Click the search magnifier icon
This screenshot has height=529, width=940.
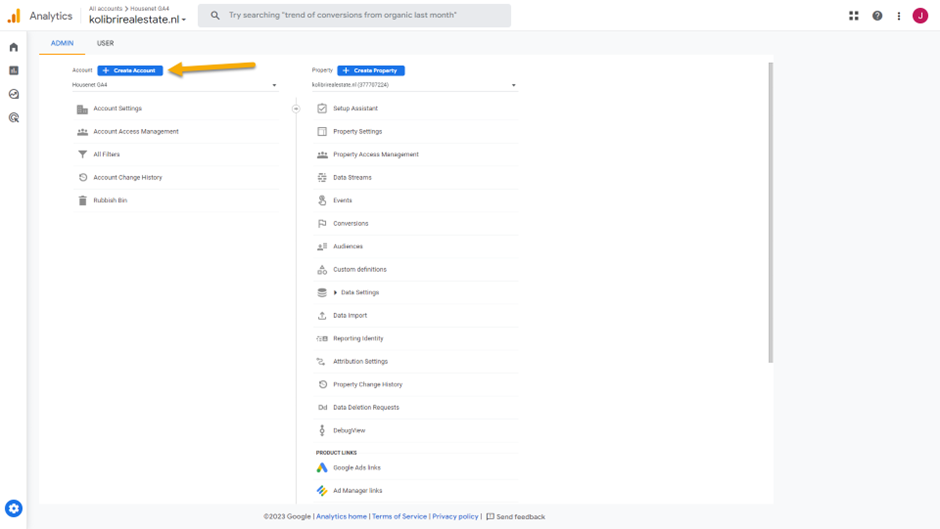click(x=215, y=15)
